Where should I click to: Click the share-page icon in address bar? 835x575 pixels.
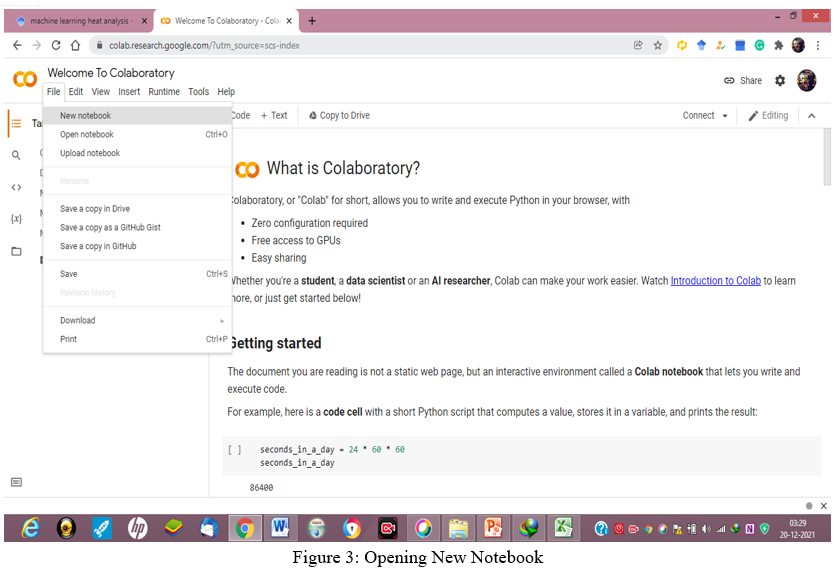point(638,45)
